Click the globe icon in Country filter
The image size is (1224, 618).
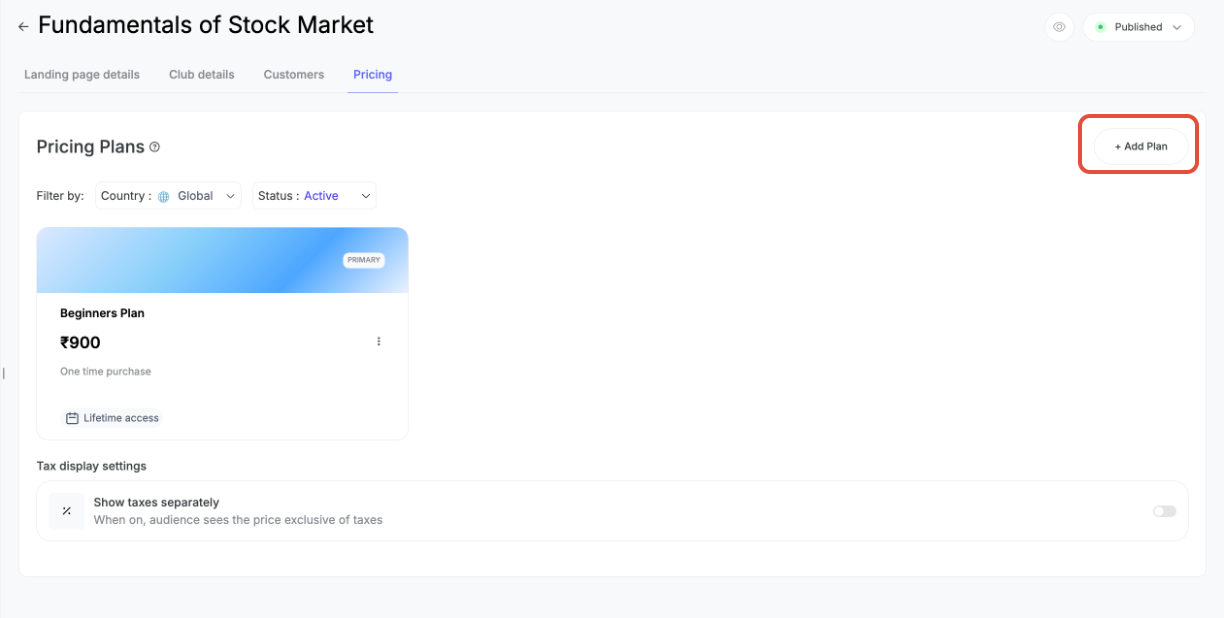click(x=164, y=197)
